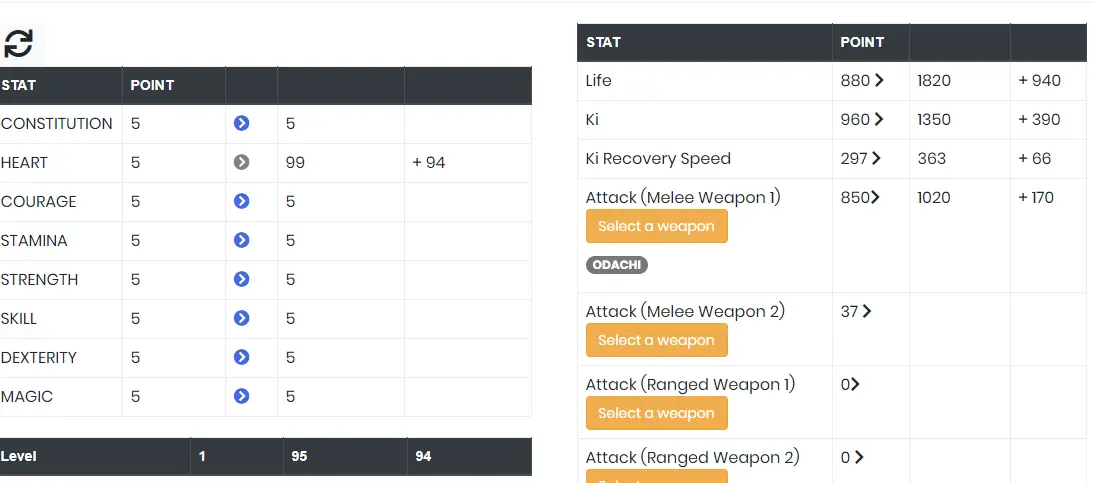
Task: Click the Heart target value 99
Action: click(295, 162)
